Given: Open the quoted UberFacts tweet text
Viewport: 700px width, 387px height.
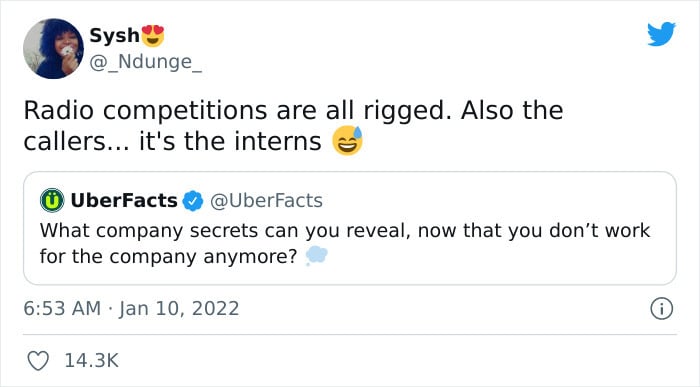Looking at the screenshot, I should pos(345,243).
